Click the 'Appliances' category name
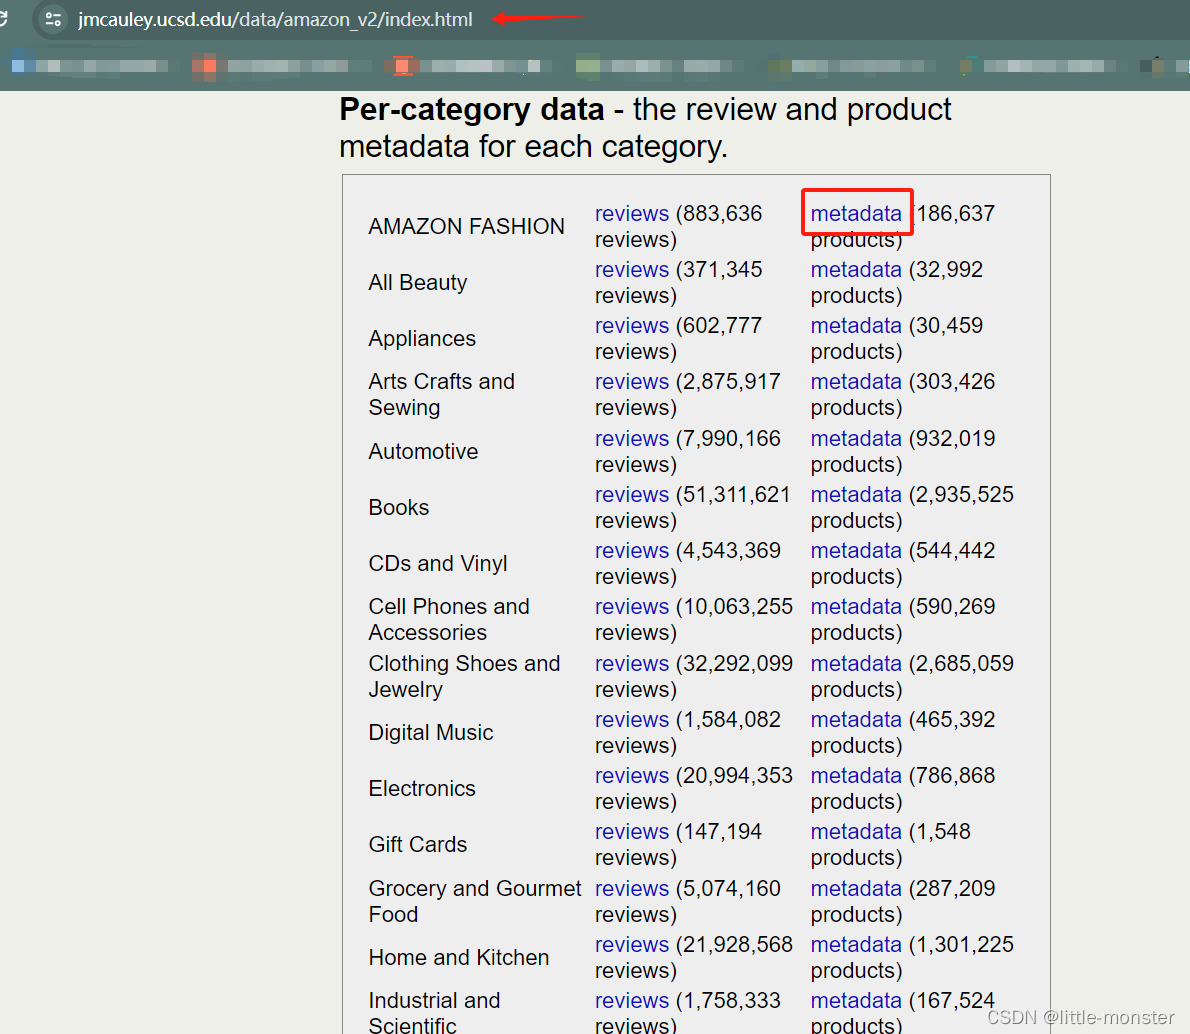This screenshot has width=1190, height=1034. coord(422,339)
